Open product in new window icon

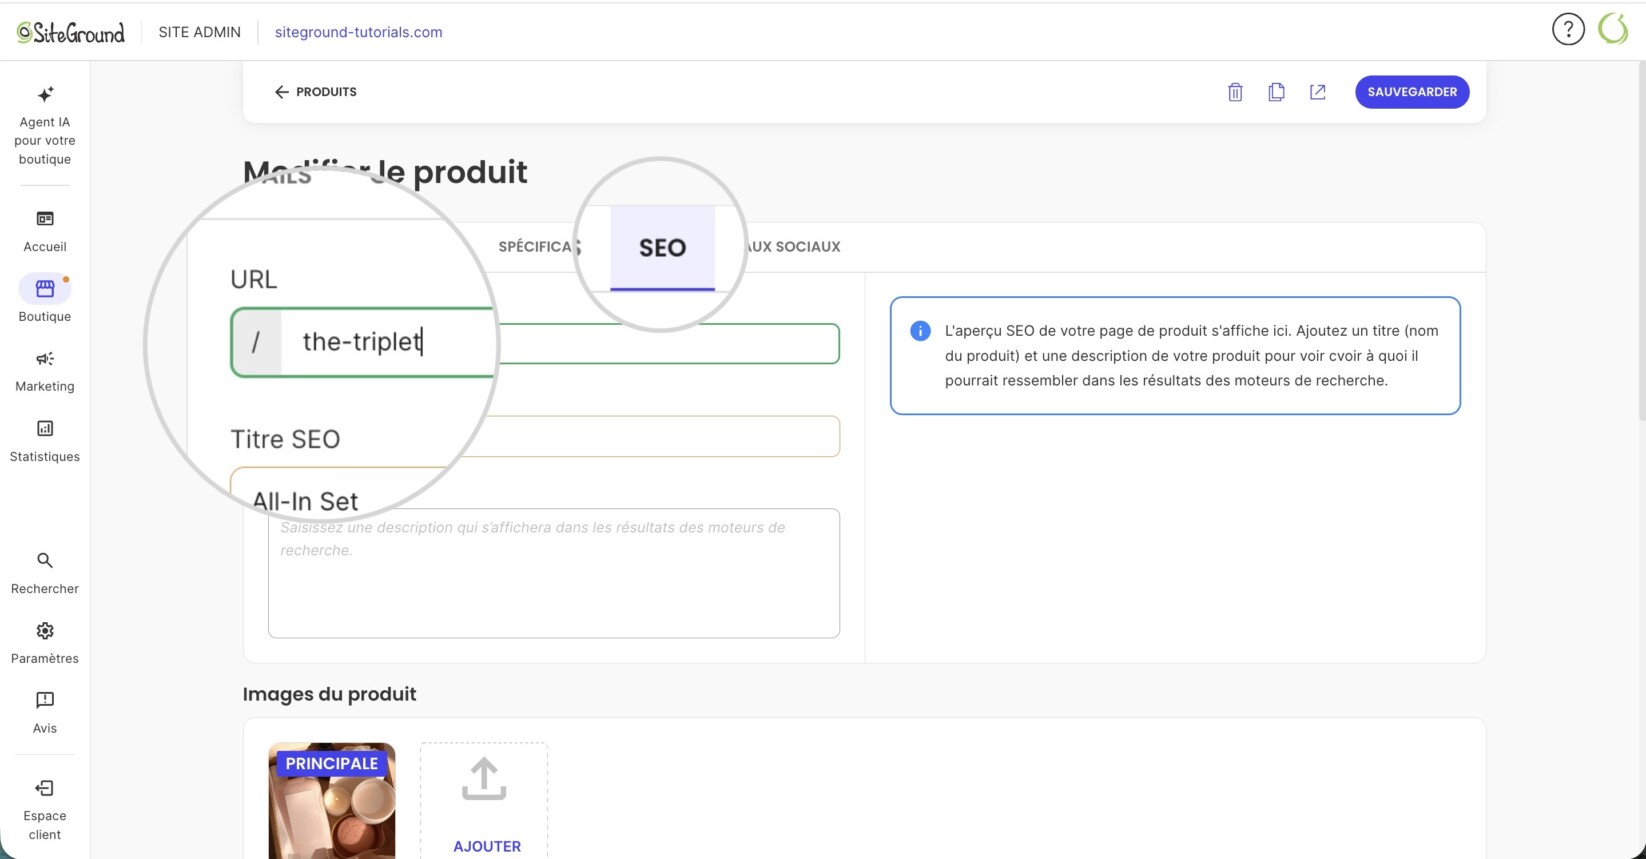1318,92
